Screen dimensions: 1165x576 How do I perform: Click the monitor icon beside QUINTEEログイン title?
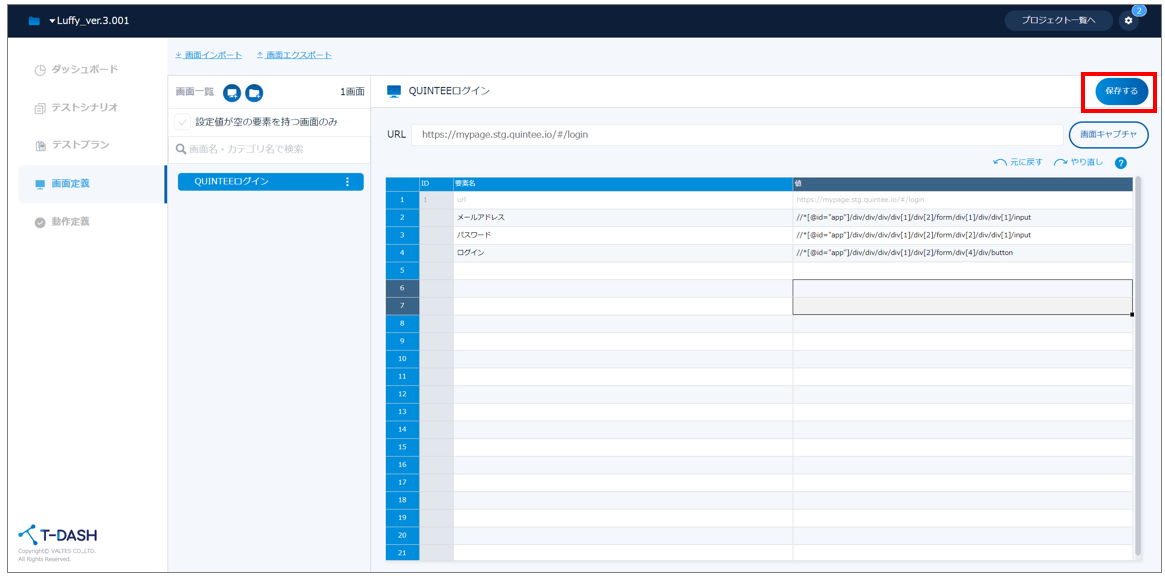[394, 91]
